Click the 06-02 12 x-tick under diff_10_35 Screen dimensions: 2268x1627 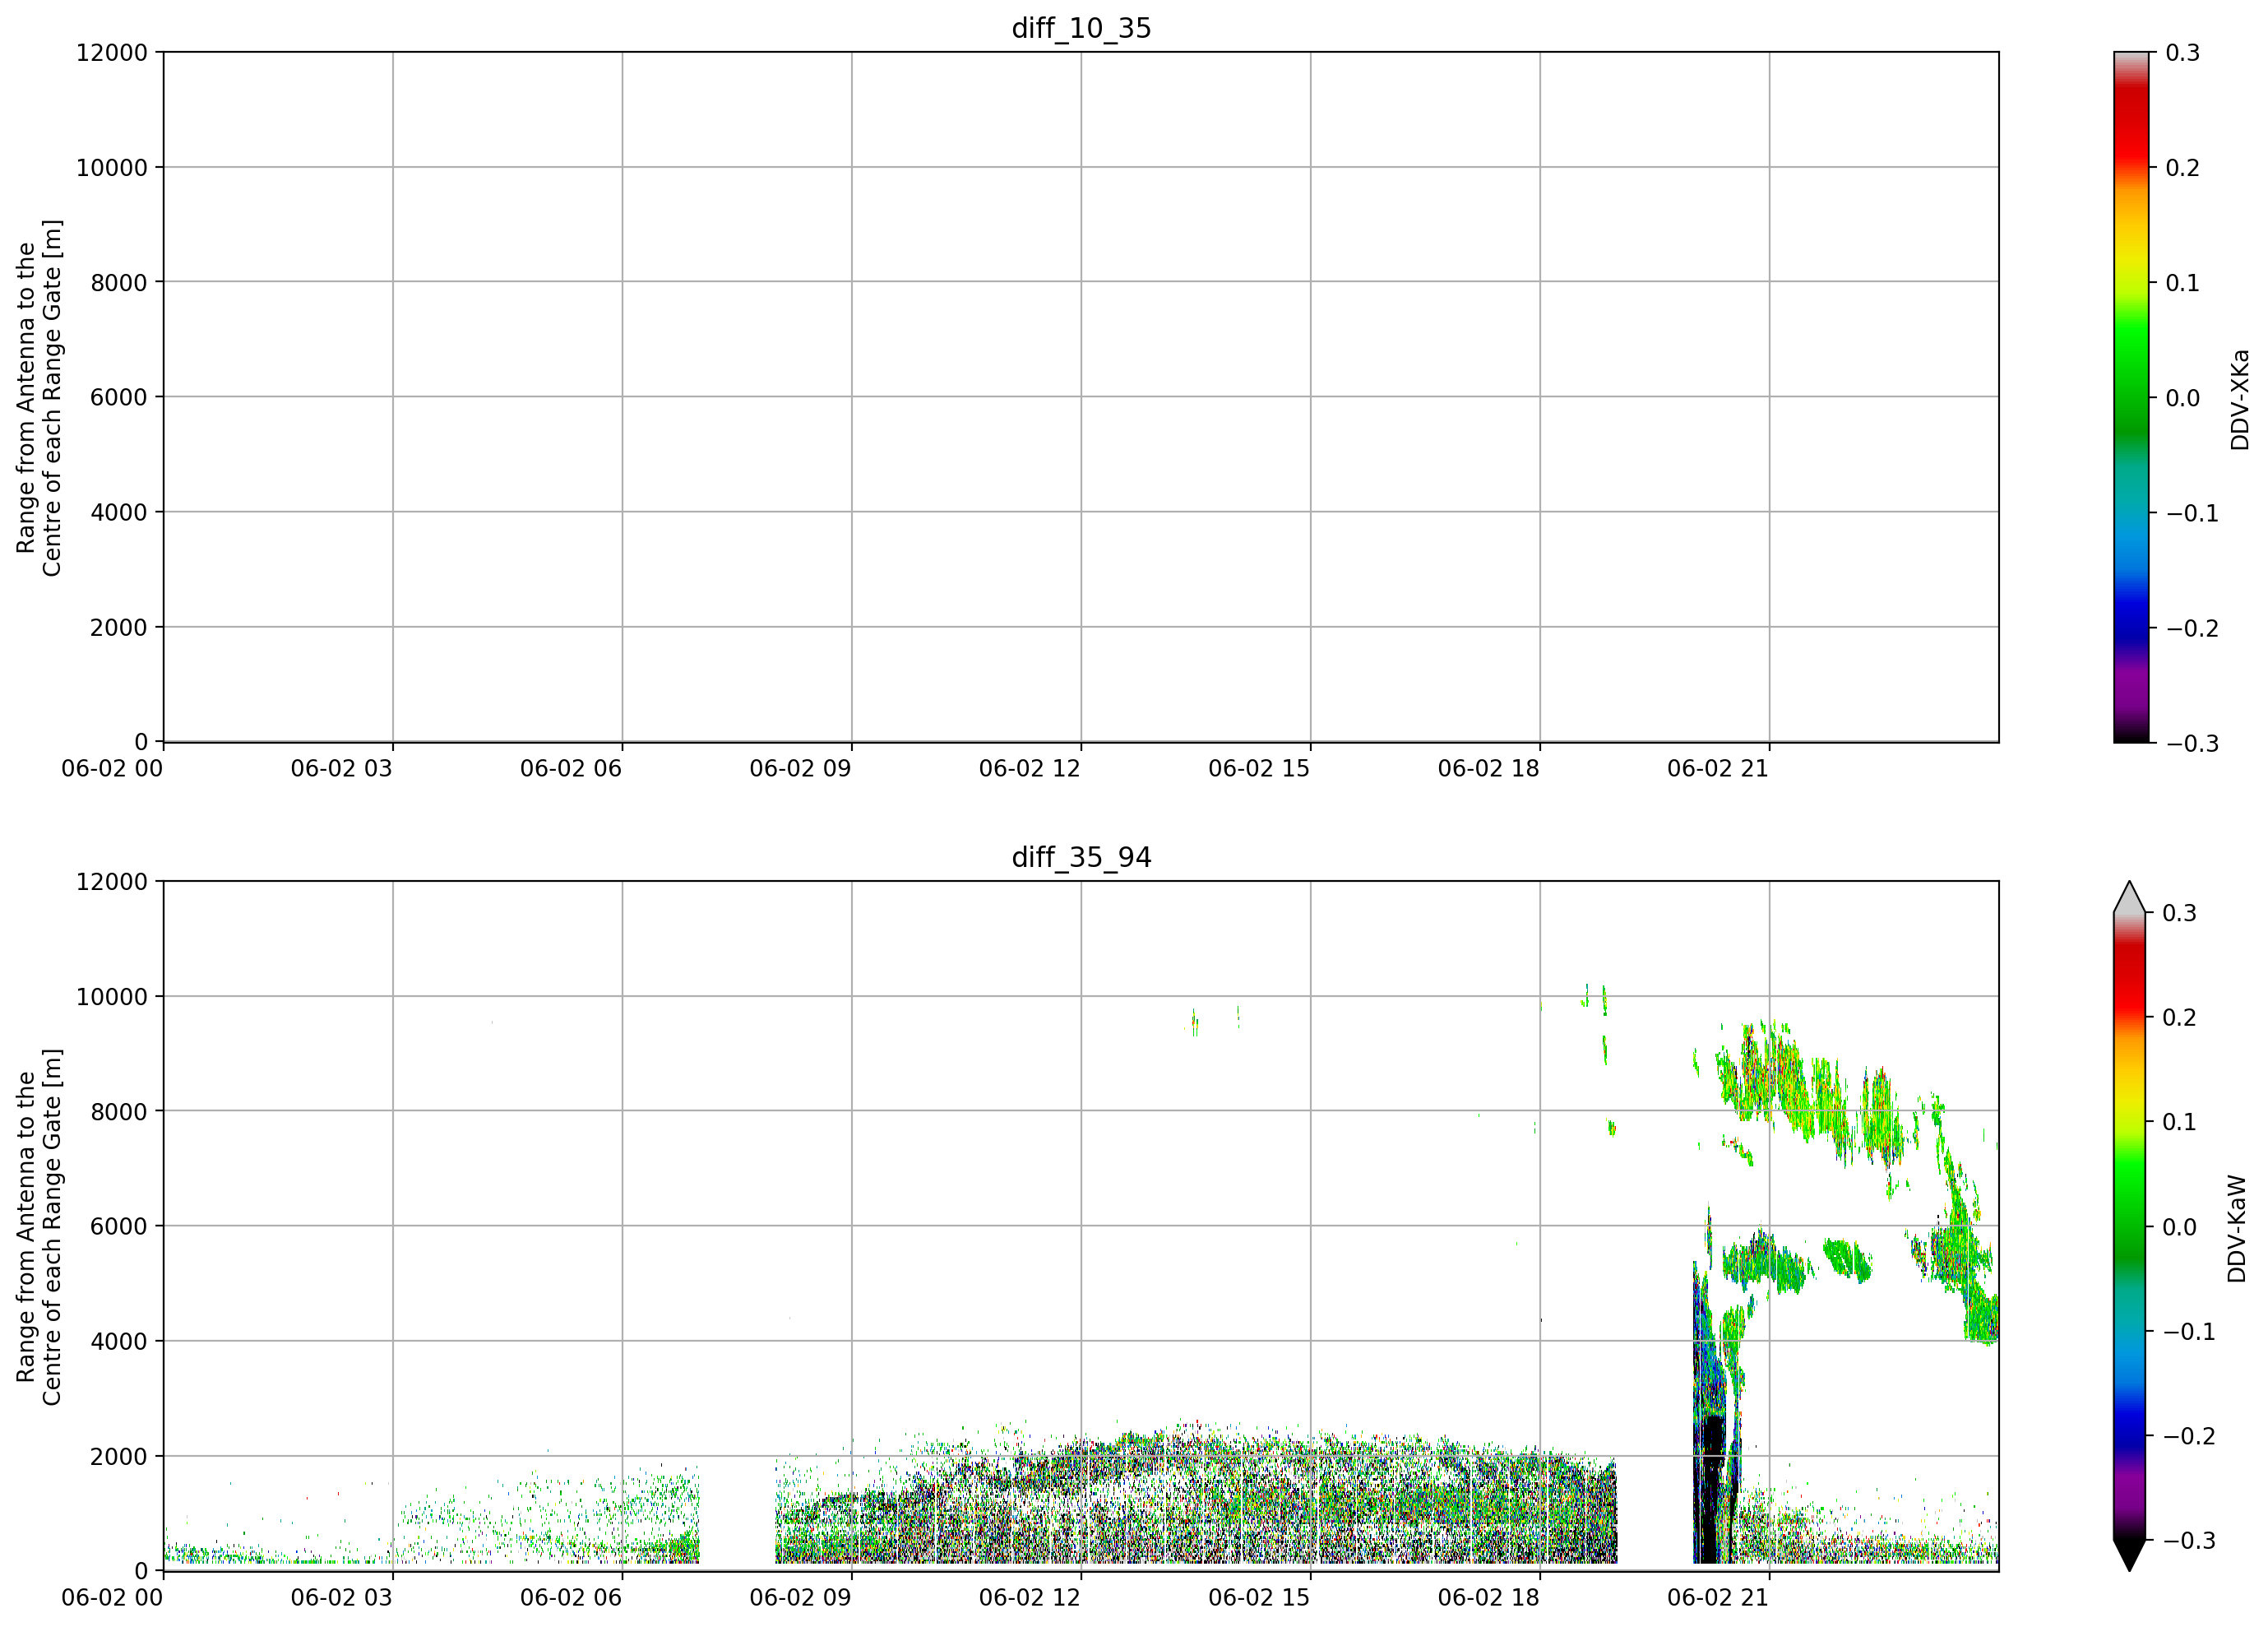pyautogui.click(x=1030, y=768)
